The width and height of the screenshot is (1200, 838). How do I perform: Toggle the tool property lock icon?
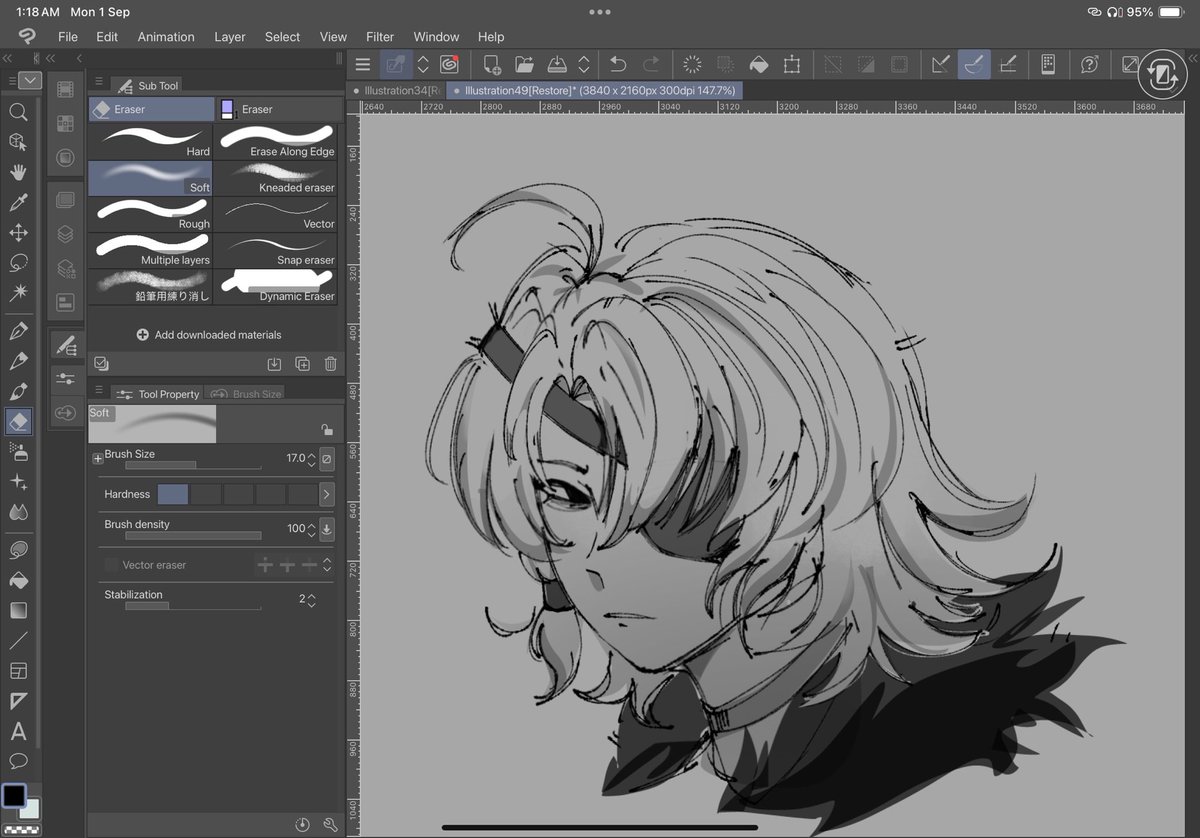pos(327,430)
